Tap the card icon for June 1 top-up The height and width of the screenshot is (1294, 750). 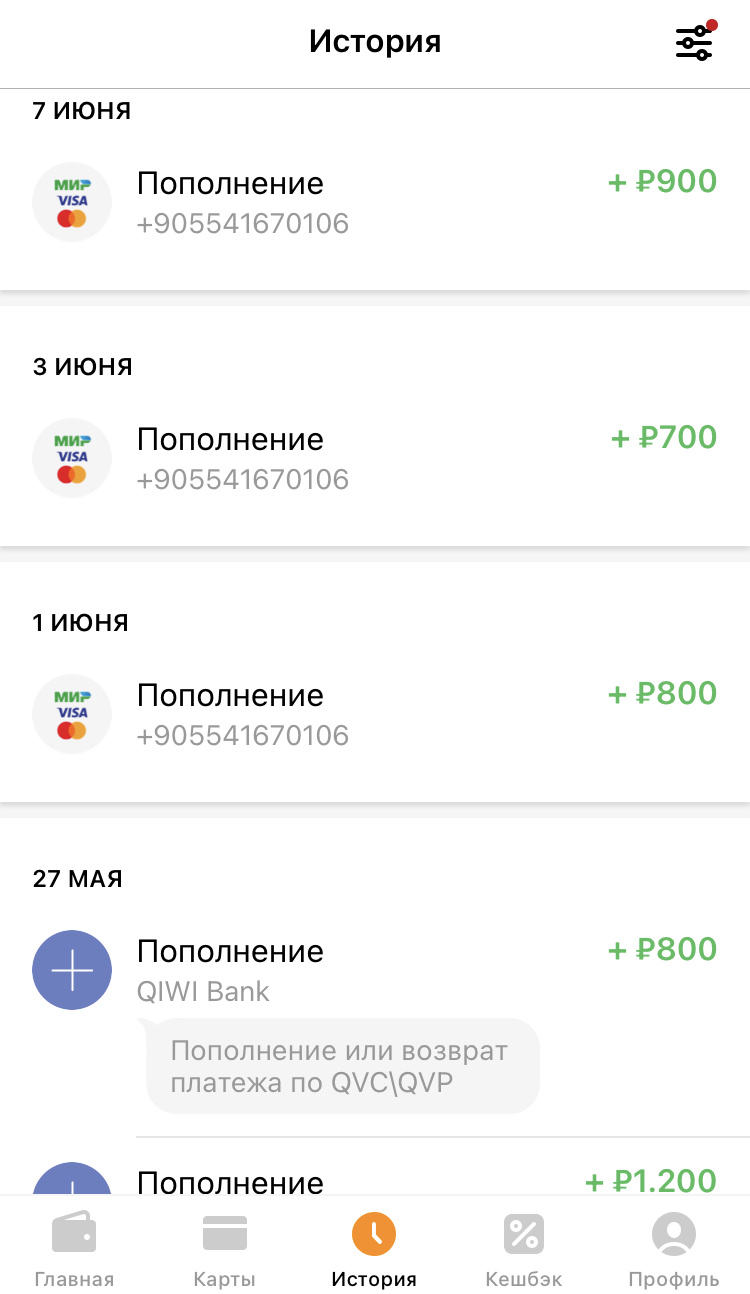pyautogui.click(x=72, y=714)
